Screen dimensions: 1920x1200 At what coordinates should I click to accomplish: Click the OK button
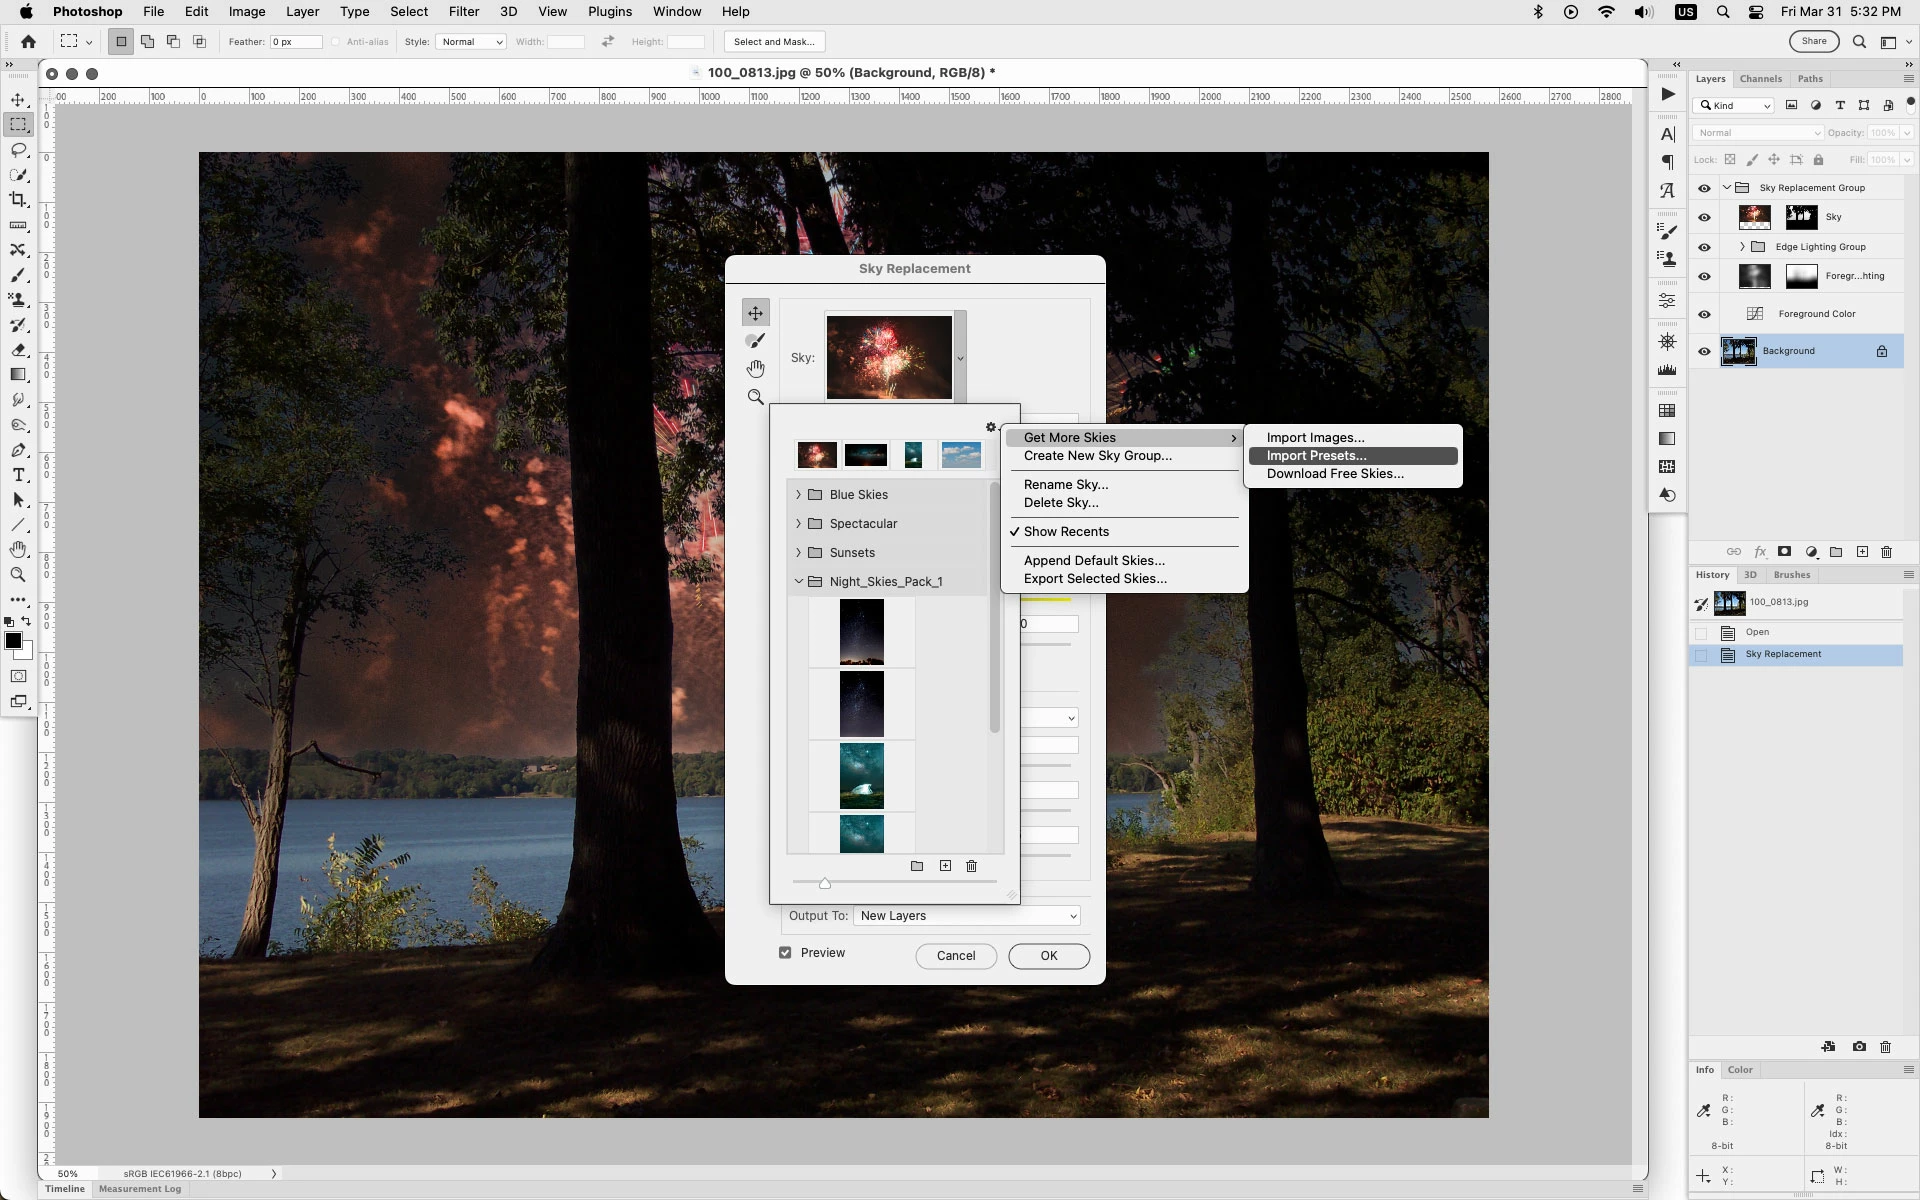click(x=1048, y=956)
